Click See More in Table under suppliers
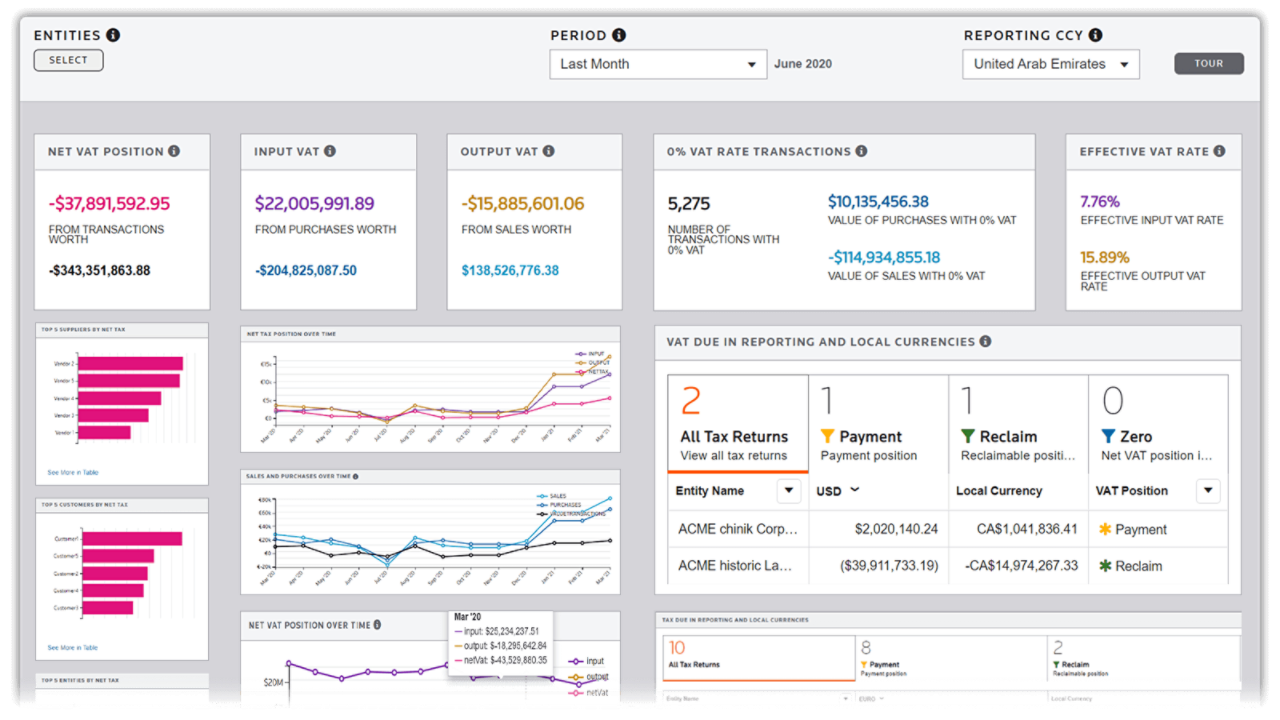1280x720 pixels. (73, 472)
